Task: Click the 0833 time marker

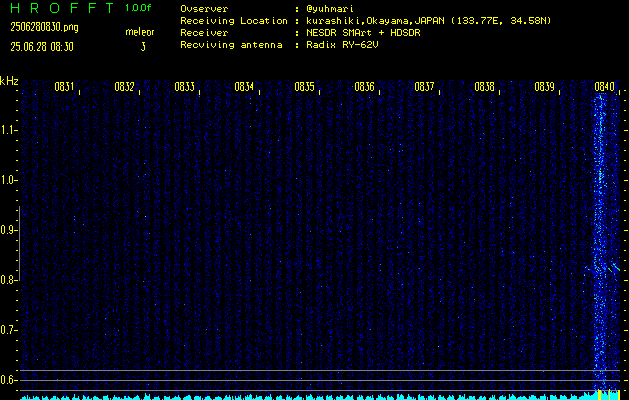Action: point(185,87)
